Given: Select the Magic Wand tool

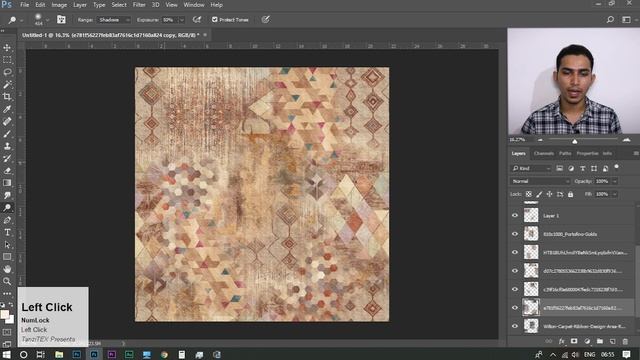Looking at the screenshot, I should (7, 84).
